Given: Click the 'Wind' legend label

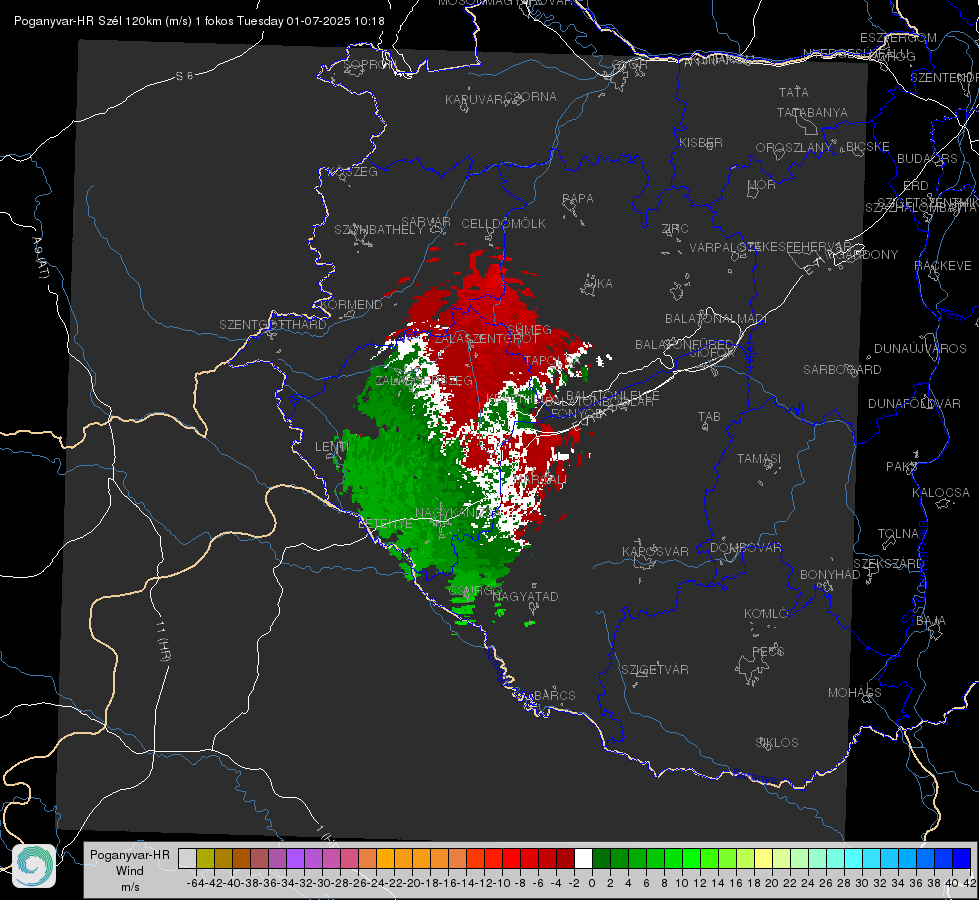Looking at the screenshot, I should point(130,871).
